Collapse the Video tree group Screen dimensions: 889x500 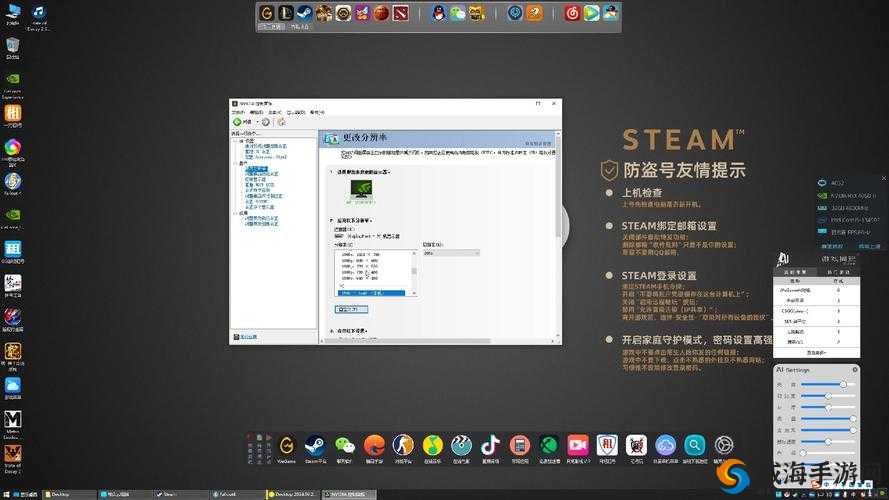(x=236, y=213)
